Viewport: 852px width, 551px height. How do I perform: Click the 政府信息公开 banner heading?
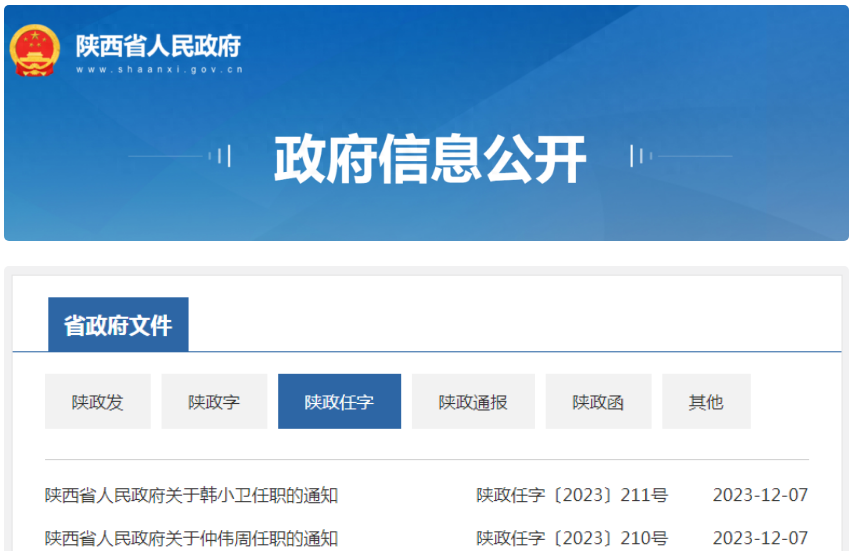coord(430,159)
